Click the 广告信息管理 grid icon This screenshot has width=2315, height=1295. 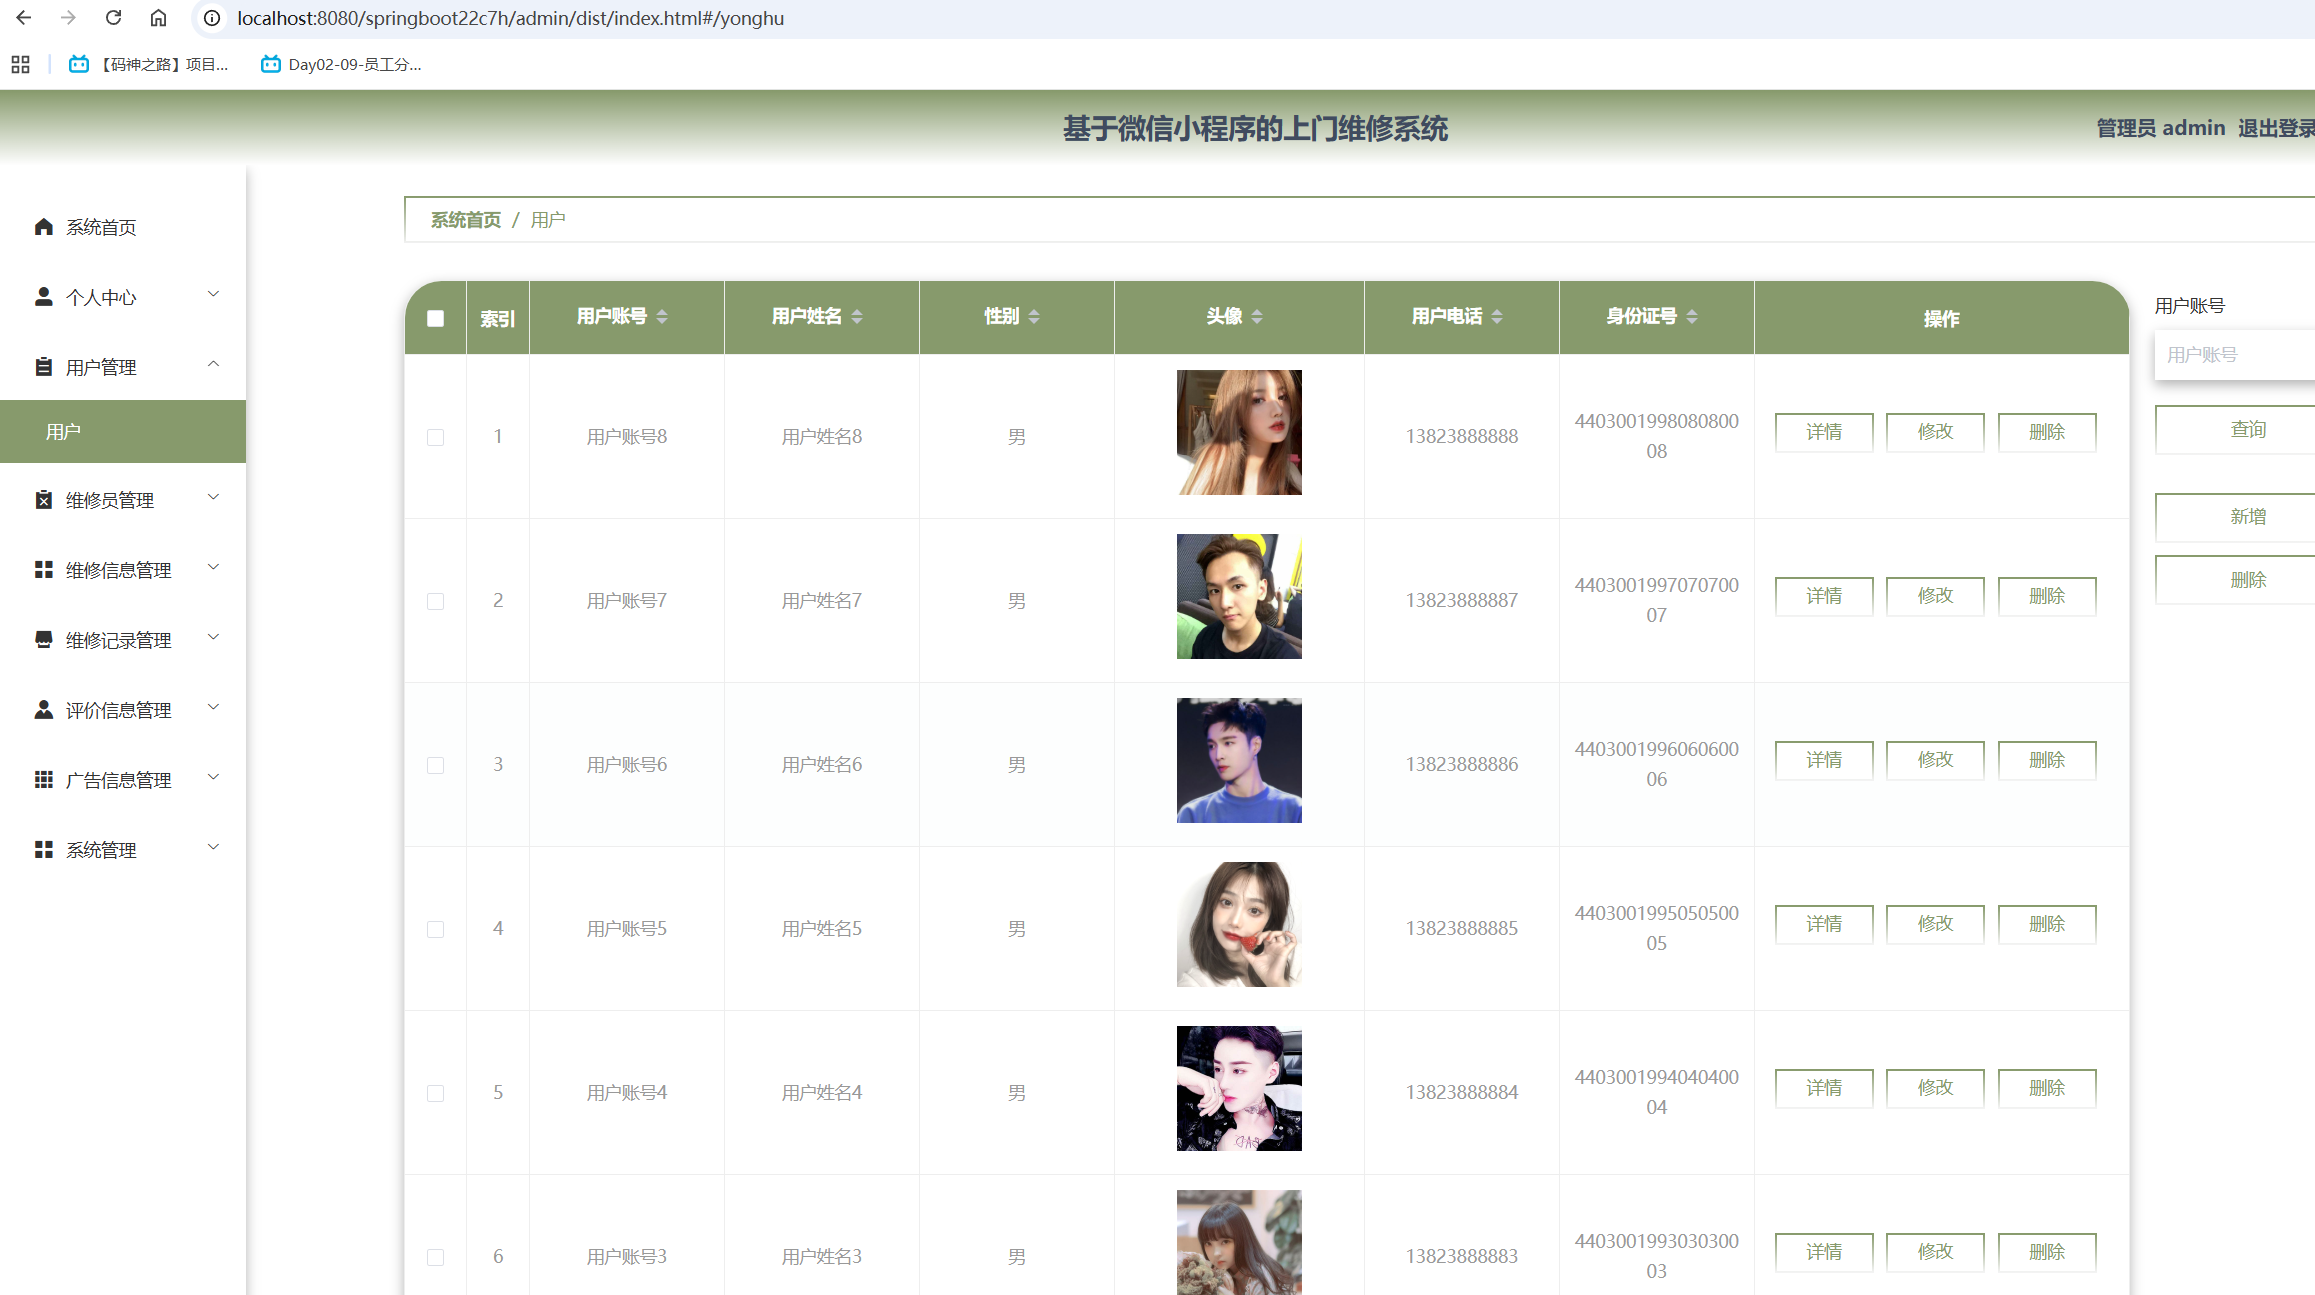(x=43, y=780)
